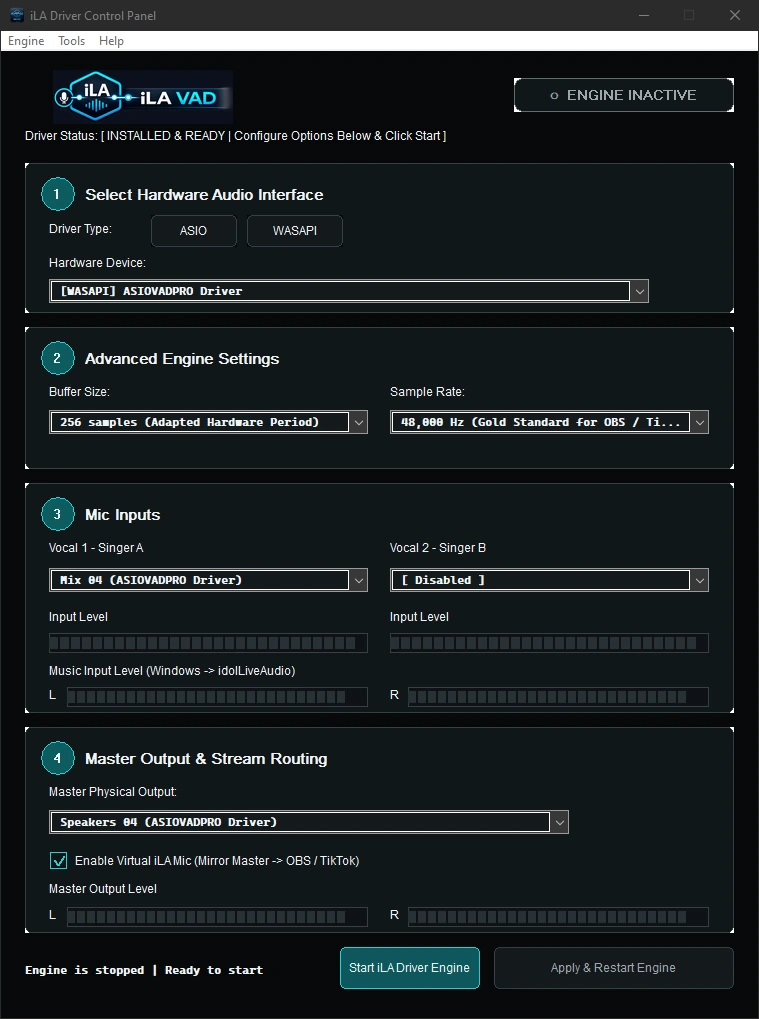Click Master Output Level L meter
This screenshot has width=759, height=1019.
tap(217, 917)
